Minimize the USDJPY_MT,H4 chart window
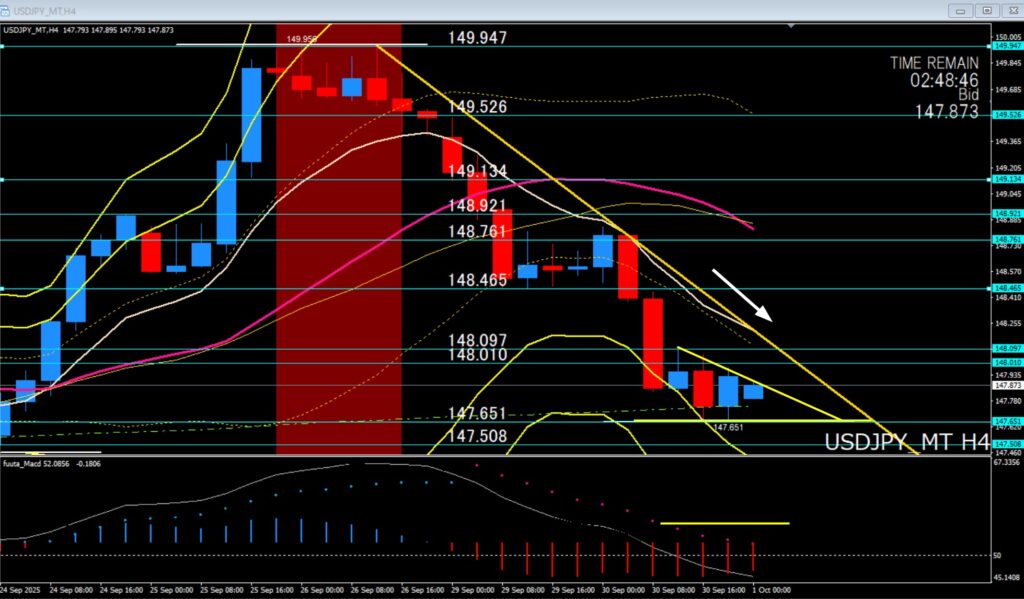This screenshot has width=1024, height=599. pyautogui.click(x=962, y=10)
